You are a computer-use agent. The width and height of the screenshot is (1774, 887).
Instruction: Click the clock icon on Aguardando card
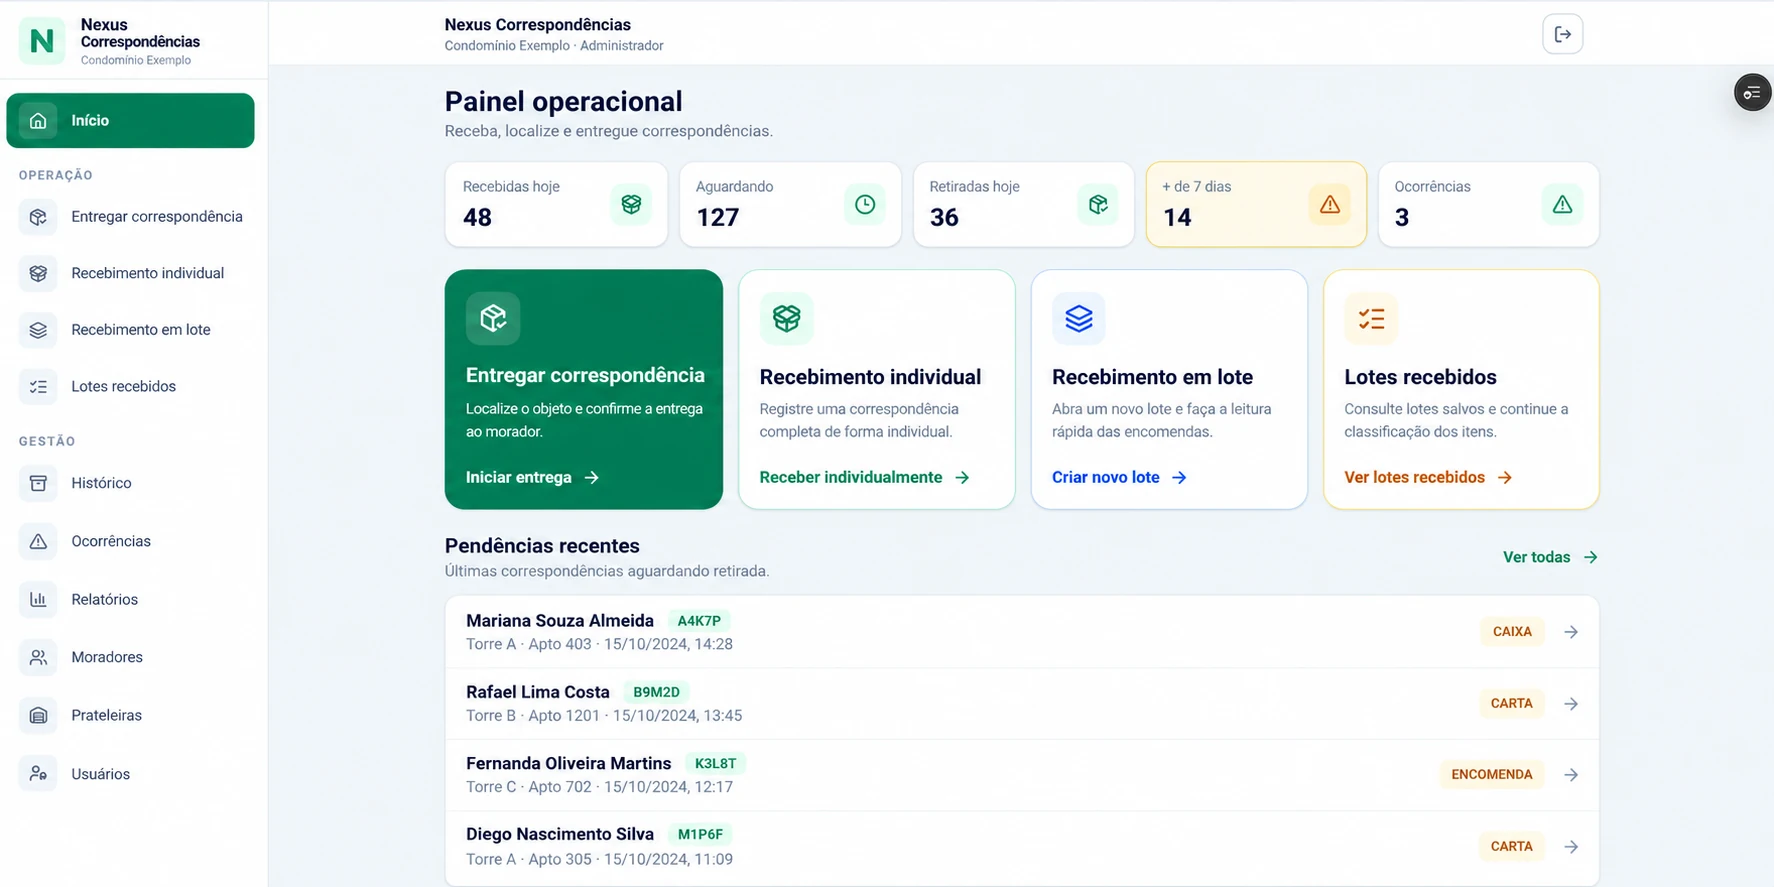[865, 204]
